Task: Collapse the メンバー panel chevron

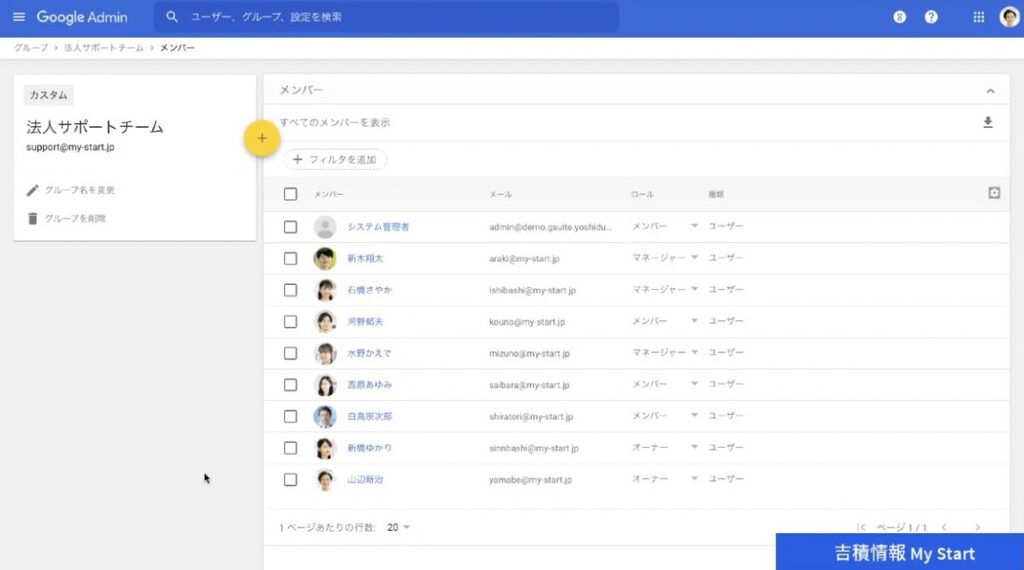Action: click(x=990, y=91)
